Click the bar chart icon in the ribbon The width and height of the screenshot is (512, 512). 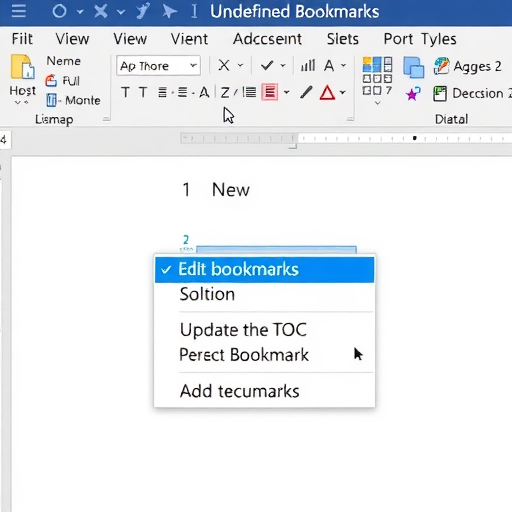(308, 65)
